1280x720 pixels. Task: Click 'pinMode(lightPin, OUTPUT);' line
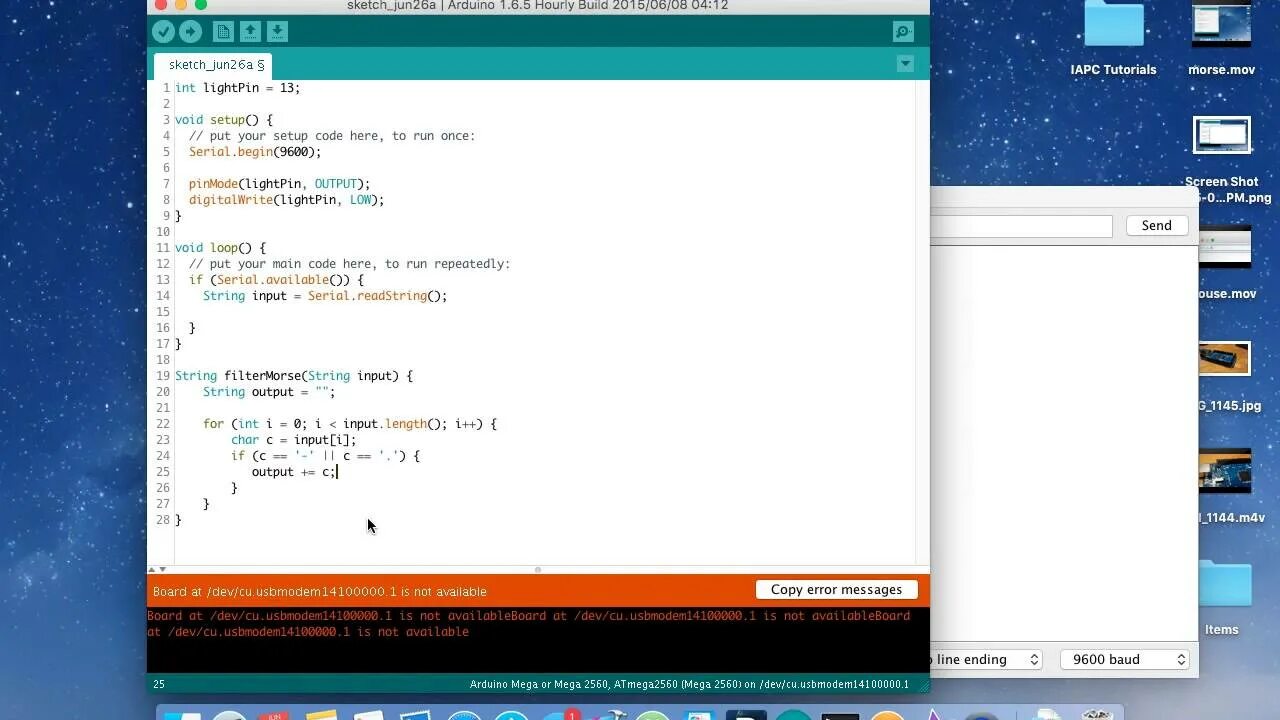tap(279, 184)
